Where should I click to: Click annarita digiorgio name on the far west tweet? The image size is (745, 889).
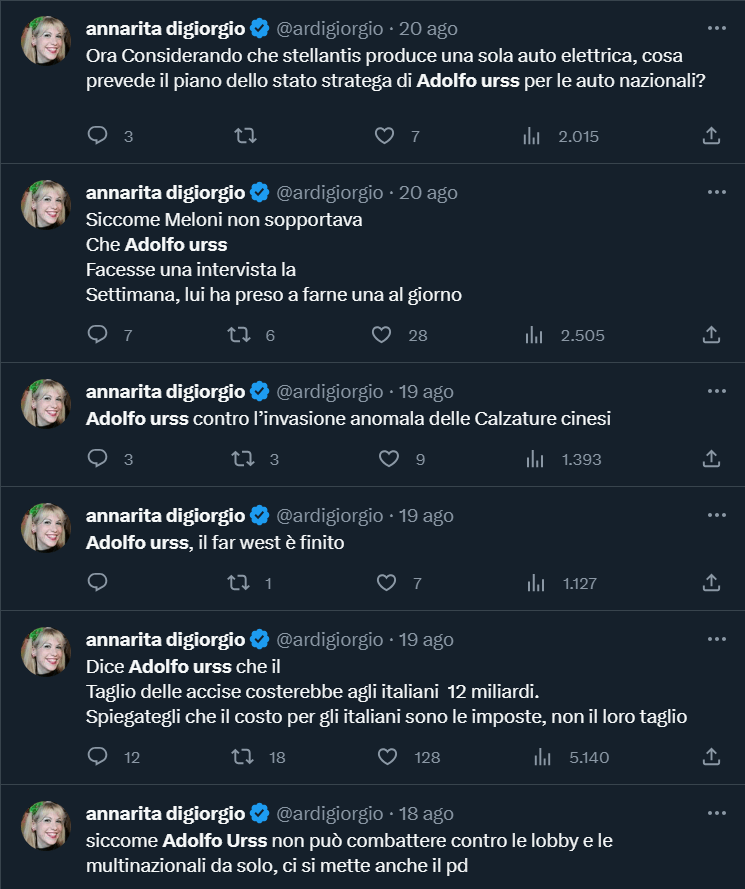165,516
